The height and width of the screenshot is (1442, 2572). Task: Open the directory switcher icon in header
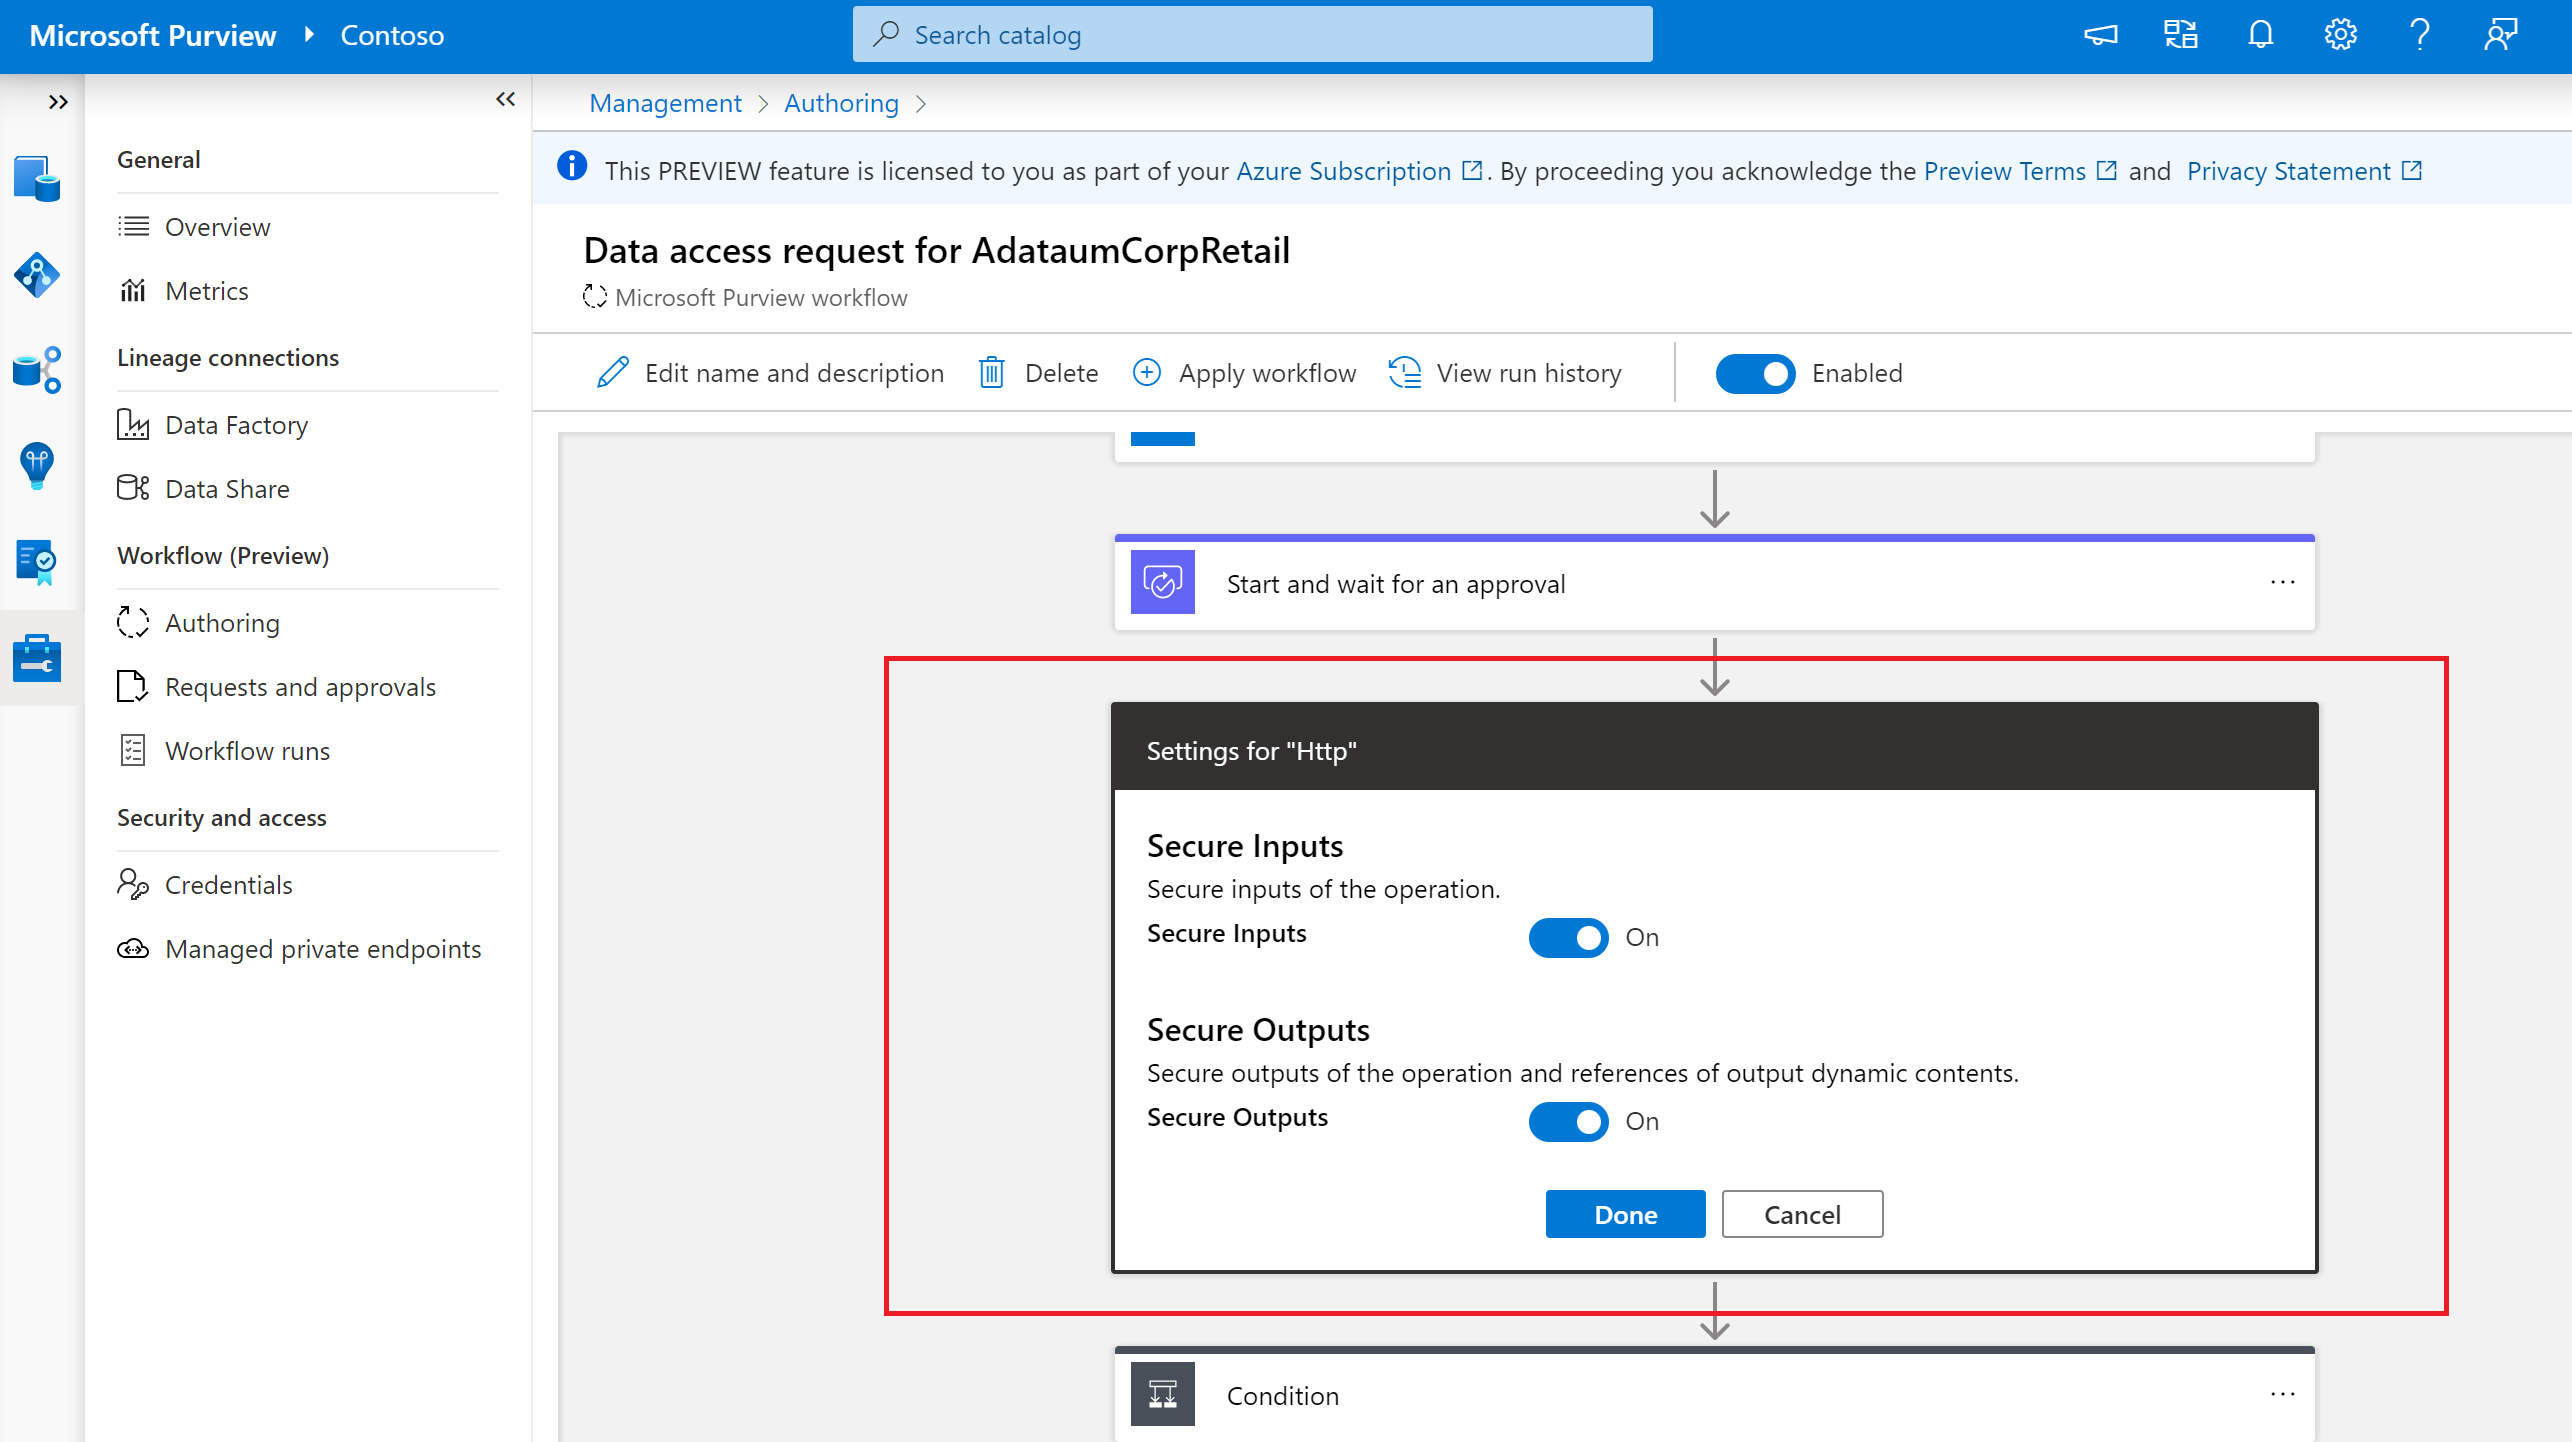2181,35
